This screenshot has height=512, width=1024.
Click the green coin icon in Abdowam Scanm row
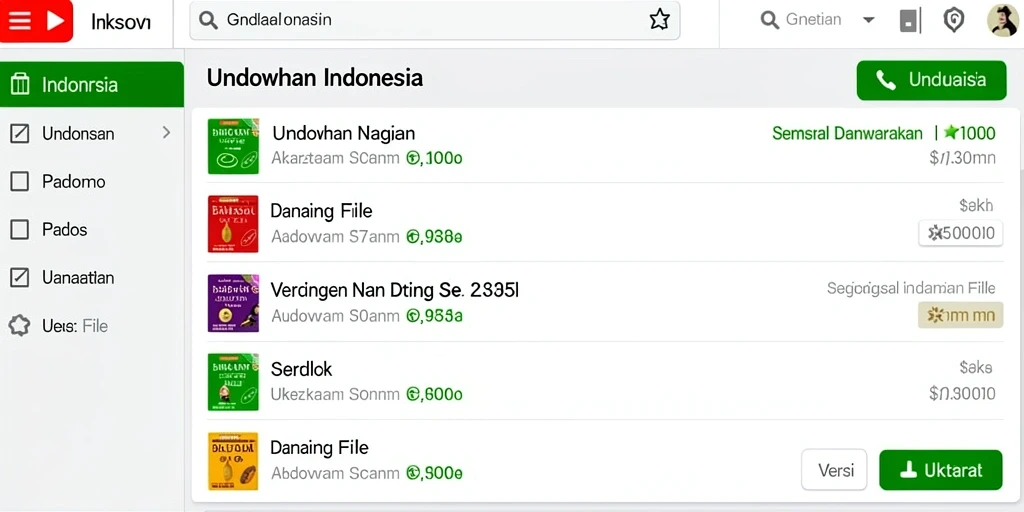[x=412, y=473]
